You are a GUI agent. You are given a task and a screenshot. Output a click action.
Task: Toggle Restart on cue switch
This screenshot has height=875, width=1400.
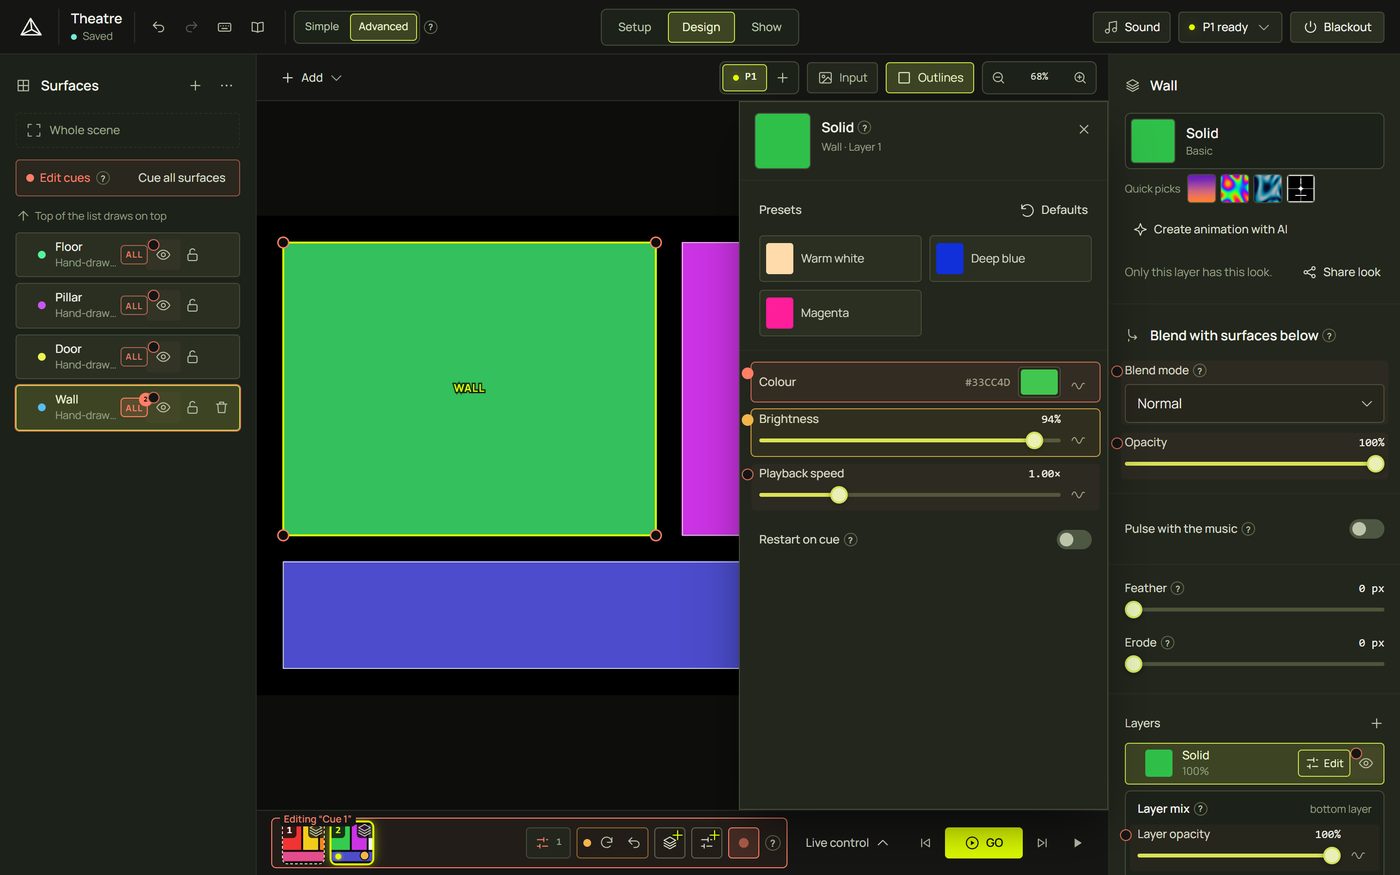tap(1074, 539)
